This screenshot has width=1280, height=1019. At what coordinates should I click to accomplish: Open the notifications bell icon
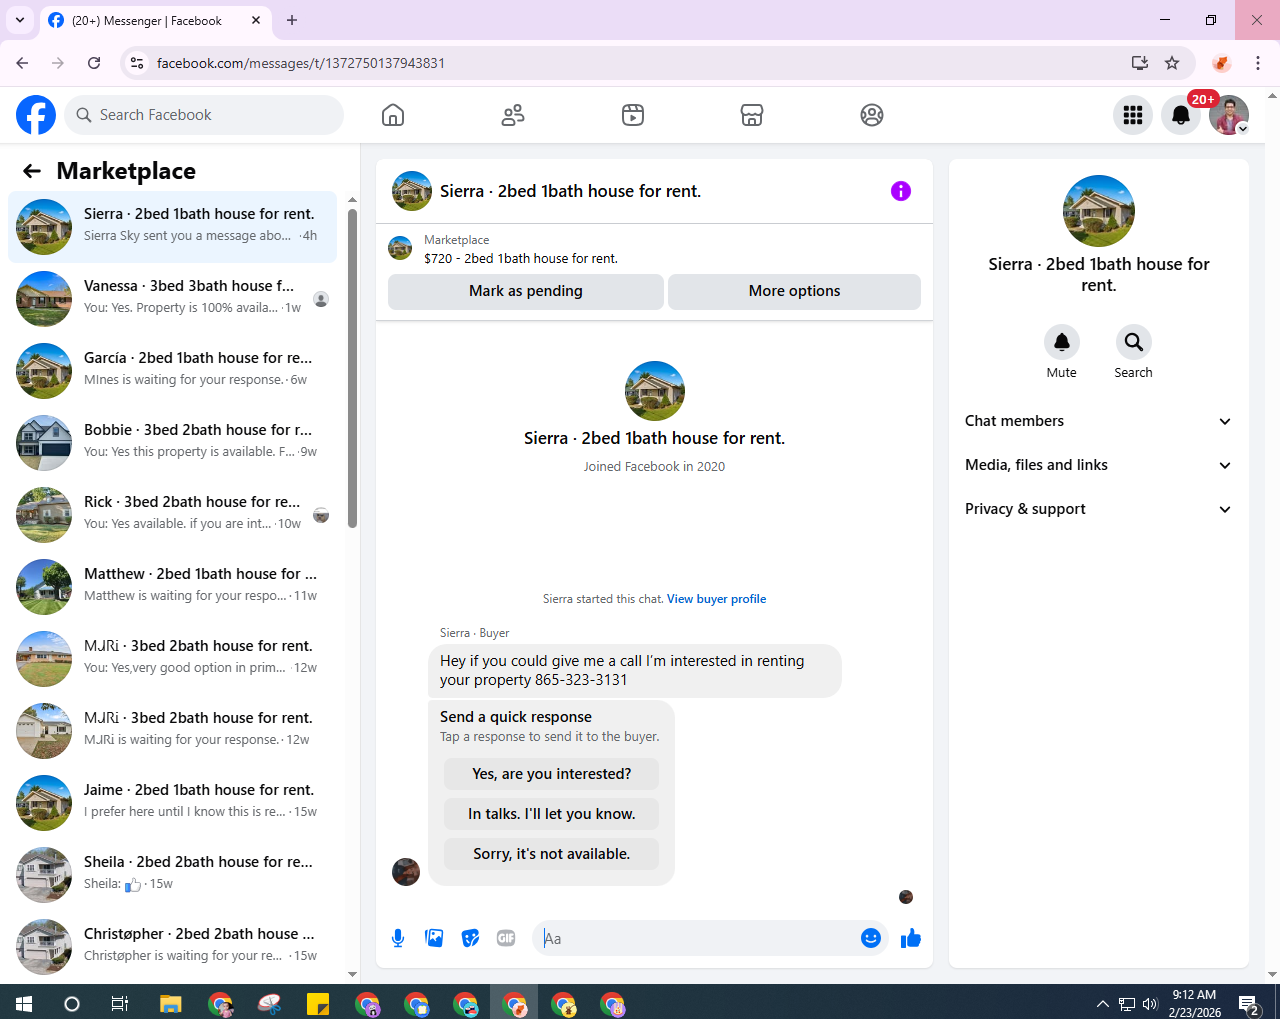1181,115
